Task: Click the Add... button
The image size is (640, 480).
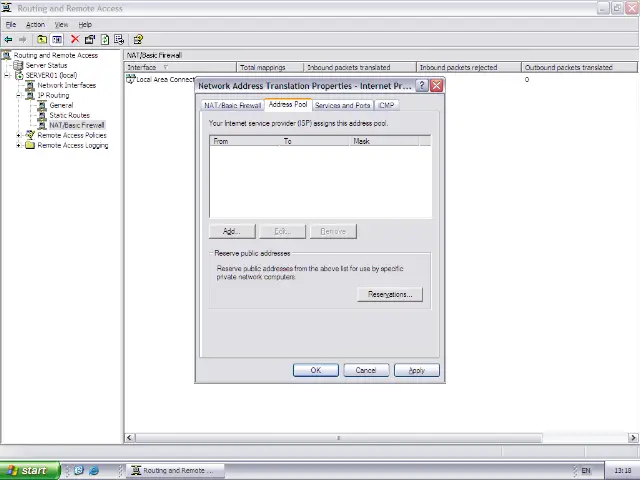Action: click(x=232, y=231)
